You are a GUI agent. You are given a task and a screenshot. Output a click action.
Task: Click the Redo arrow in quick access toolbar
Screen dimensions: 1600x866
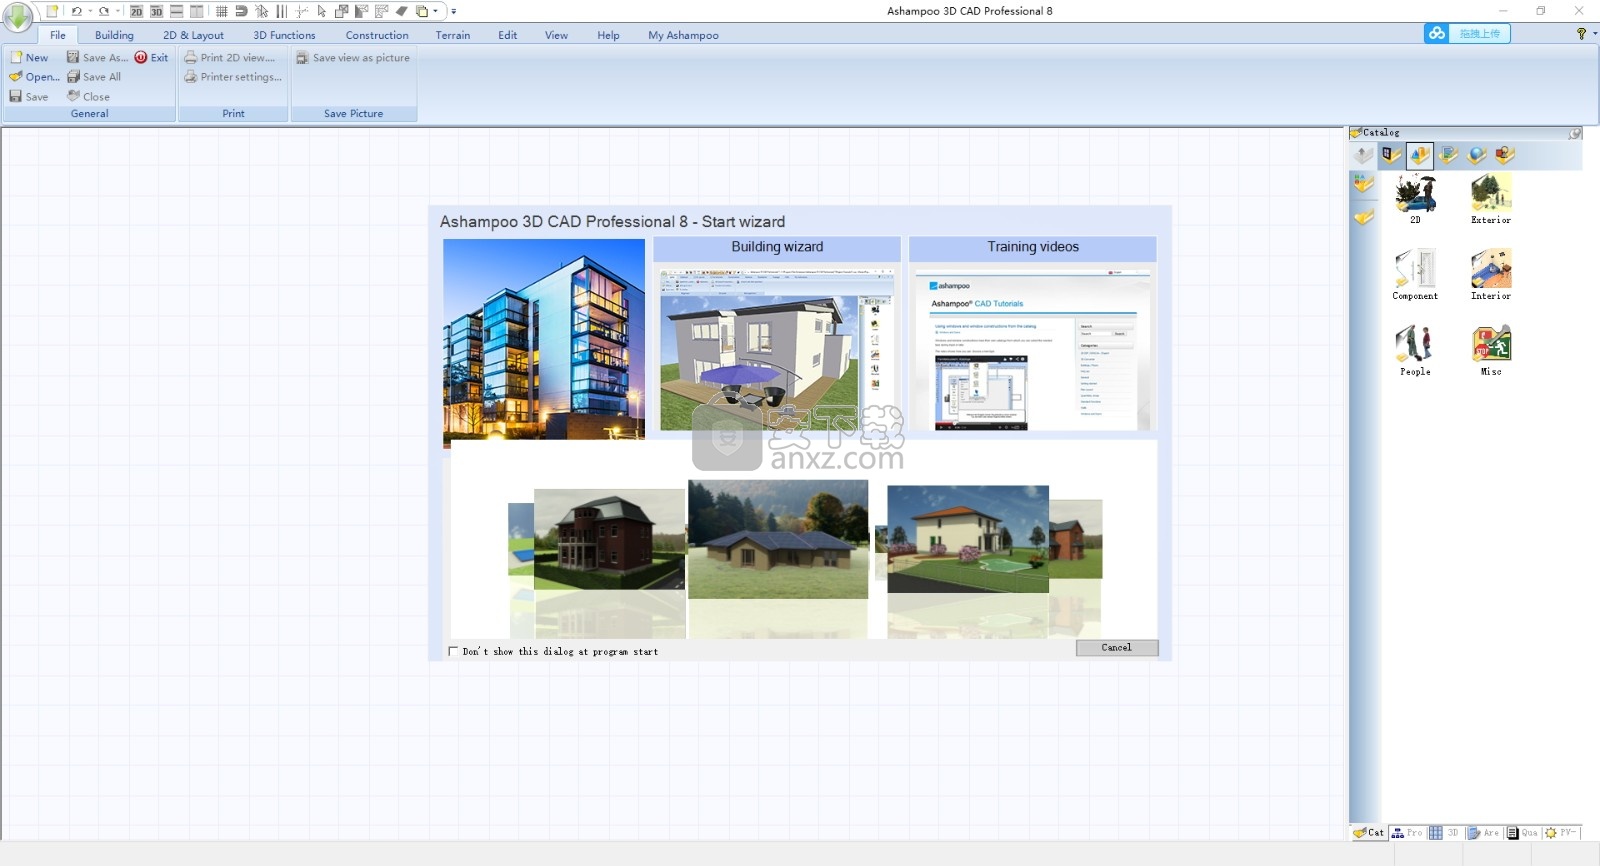click(104, 11)
